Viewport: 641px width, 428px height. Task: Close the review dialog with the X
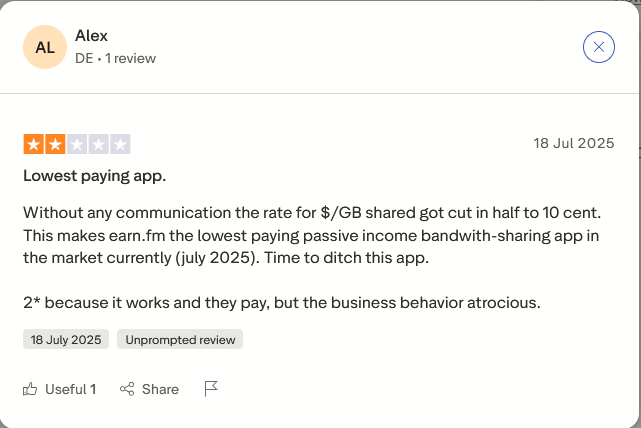pyautogui.click(x=598, y=47)
